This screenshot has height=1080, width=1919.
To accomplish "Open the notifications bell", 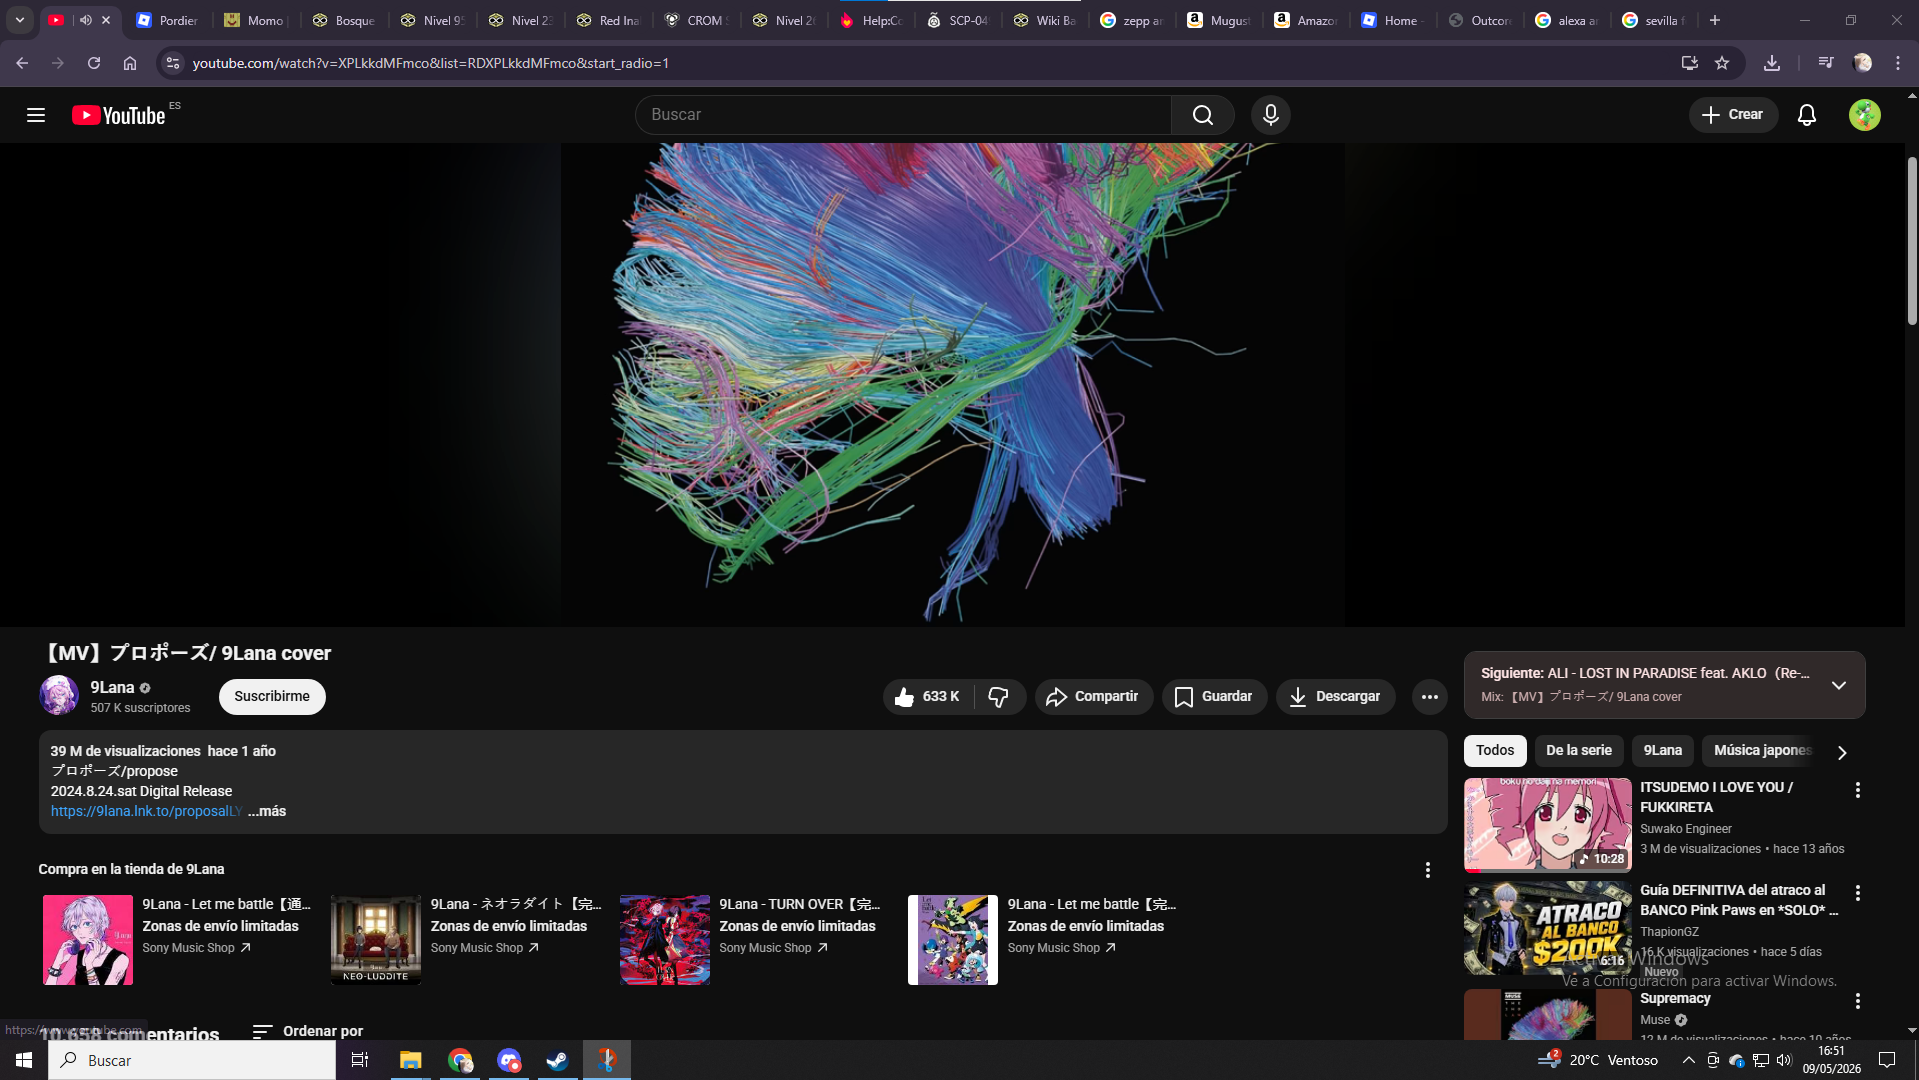I will [1807, 115].
